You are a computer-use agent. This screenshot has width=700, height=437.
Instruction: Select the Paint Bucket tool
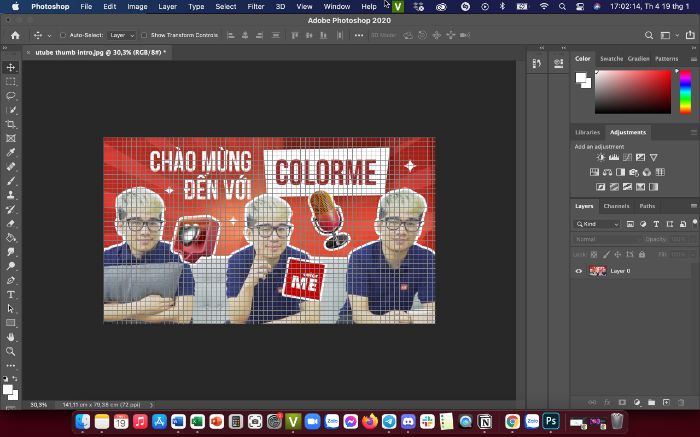tap(11, 238)
